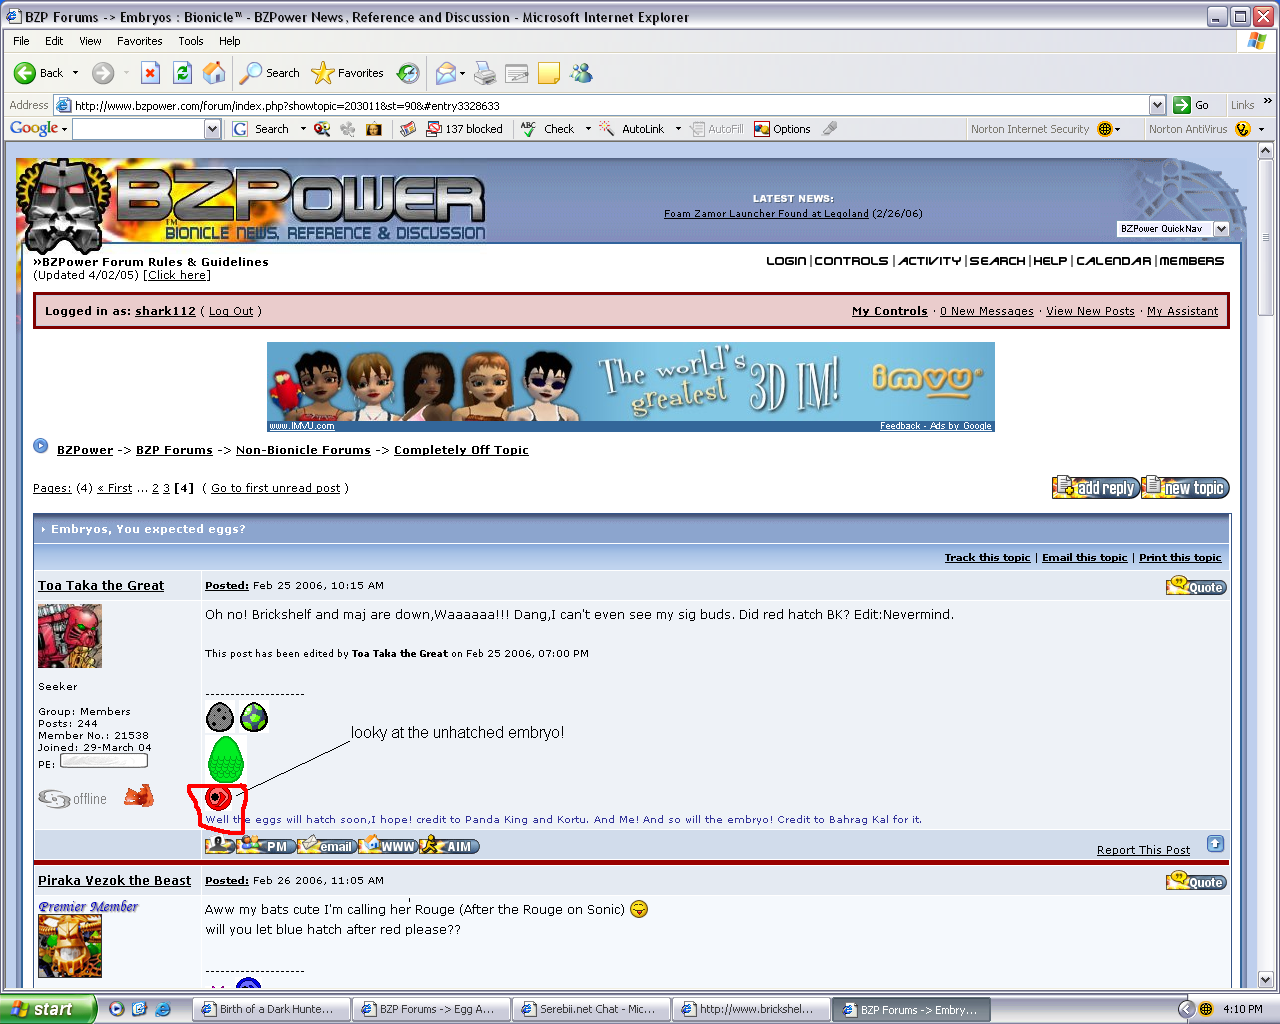Viewport: 1280px width, 1024px height.
Task: Expand the Links toolbar chevron
Action: [1268, 101]
